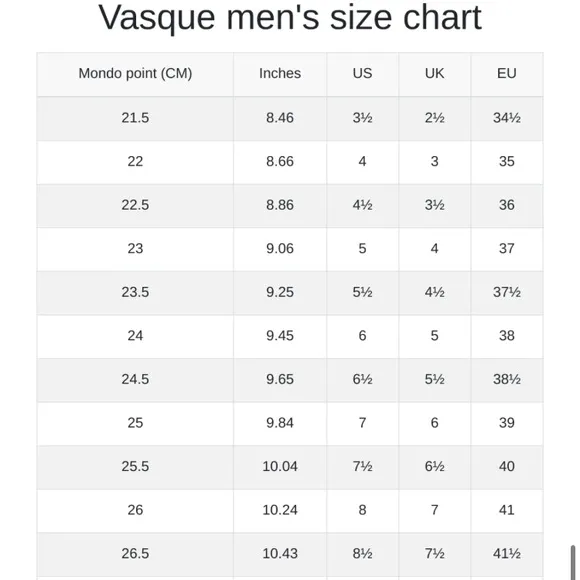The height and width of the screenshot is (580, 580).
Task: Click the Inches column header
Action: pyautogui.click(x=280, y=74)
